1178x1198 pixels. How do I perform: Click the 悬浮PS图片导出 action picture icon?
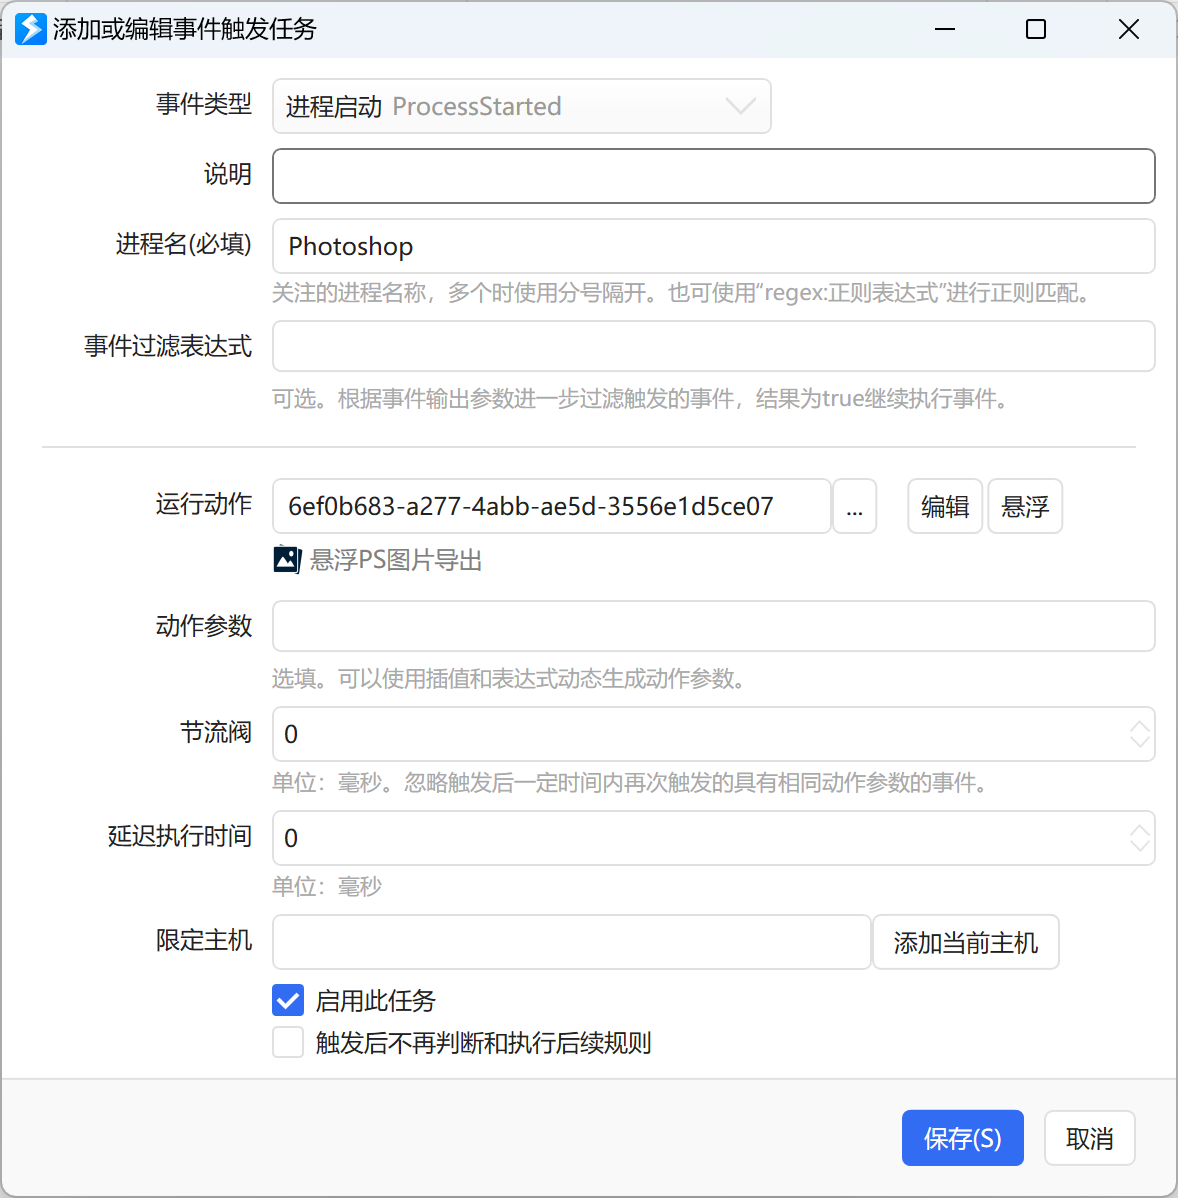point(287,559)
